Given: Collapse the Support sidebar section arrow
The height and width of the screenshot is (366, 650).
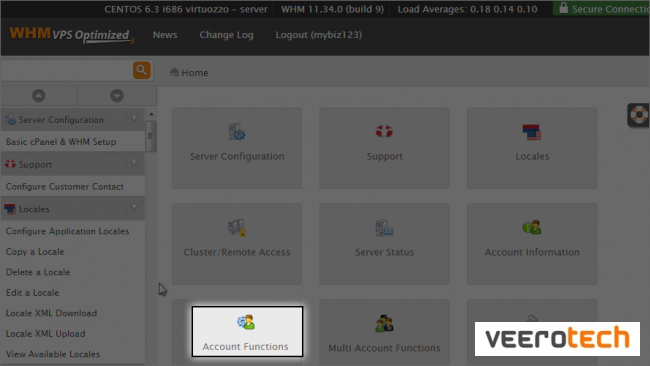Looking at the screenshot, I should pos(134,164).
